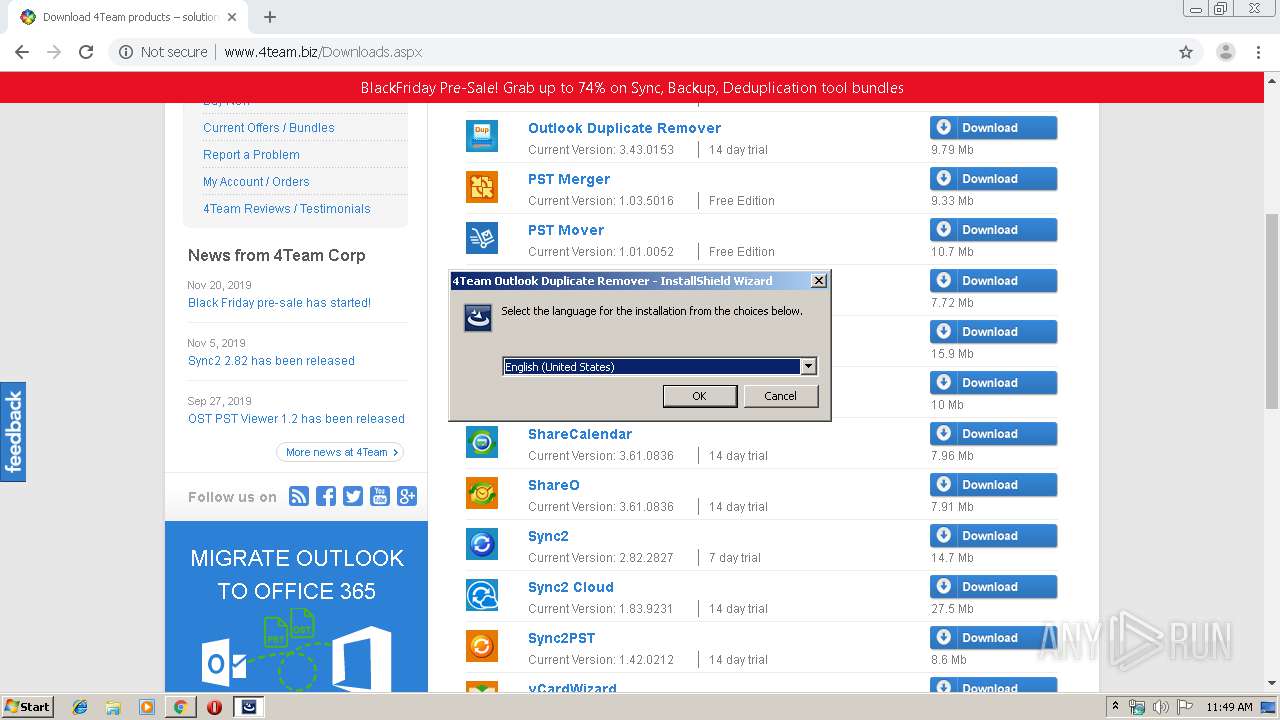Click the Sync2 Cloud product icon
This screenshot has height=720, width=1280.
pyautogui.click(x=482, y=595)
